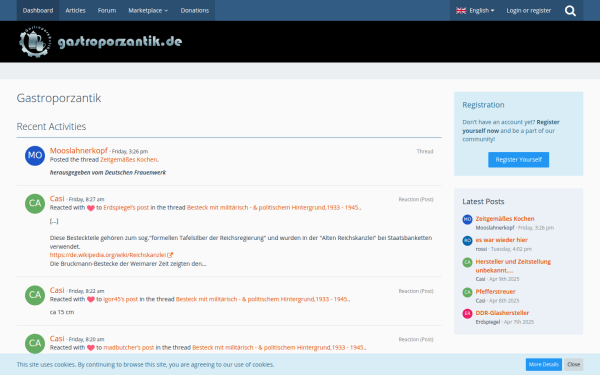Open igor45's post link
The image size is (600, 375).
point(121,299)
